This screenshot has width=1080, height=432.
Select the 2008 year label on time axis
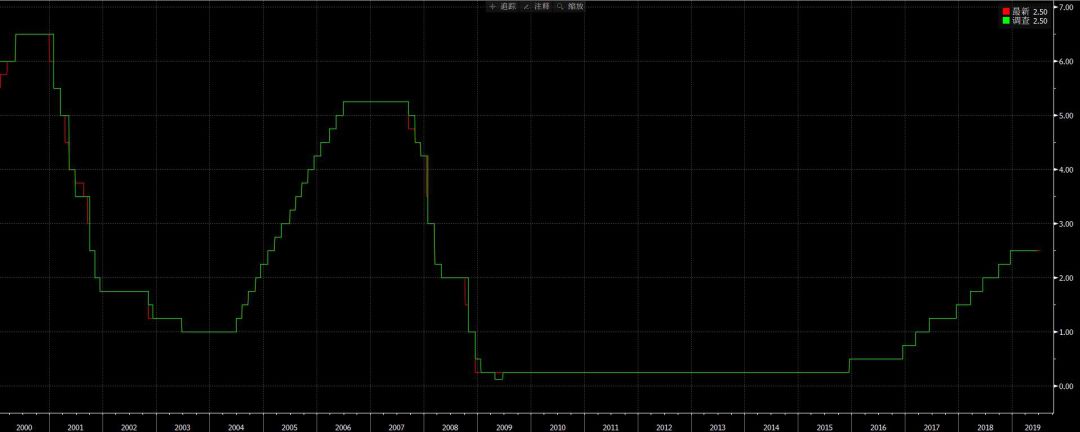point(450,427)
